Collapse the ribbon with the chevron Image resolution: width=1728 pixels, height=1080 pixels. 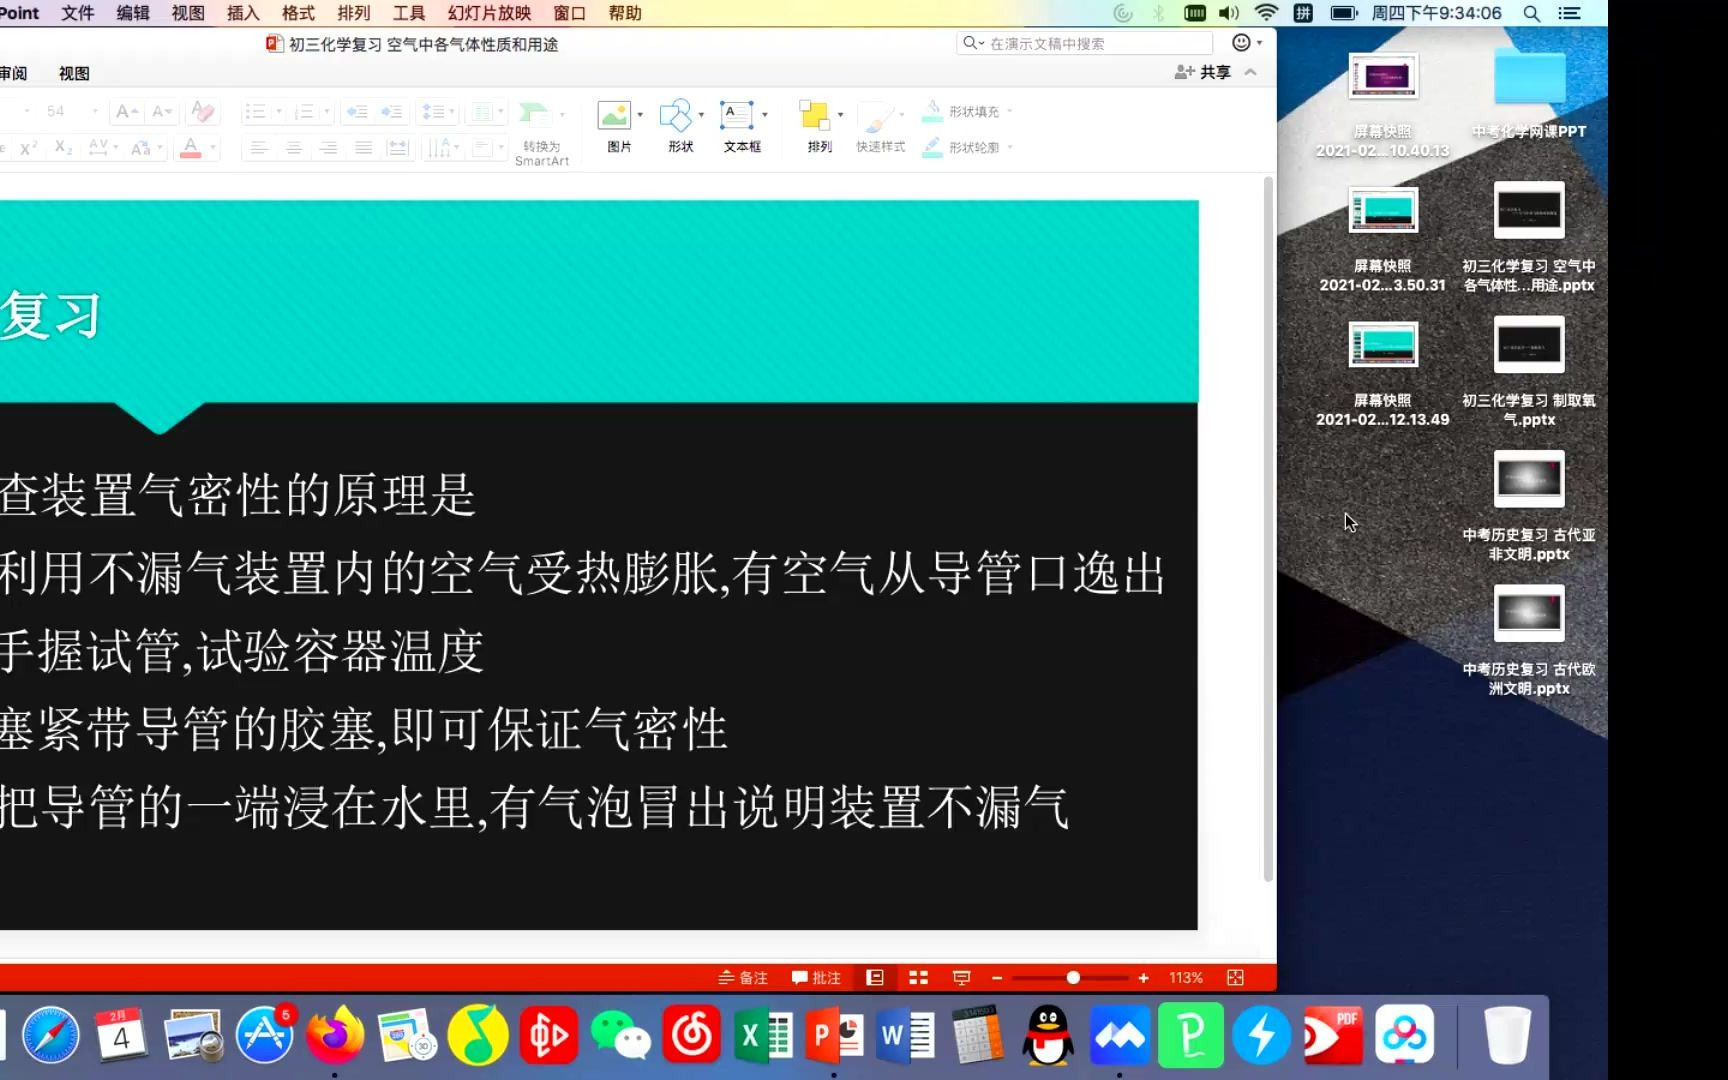[x=1251, y=72]
